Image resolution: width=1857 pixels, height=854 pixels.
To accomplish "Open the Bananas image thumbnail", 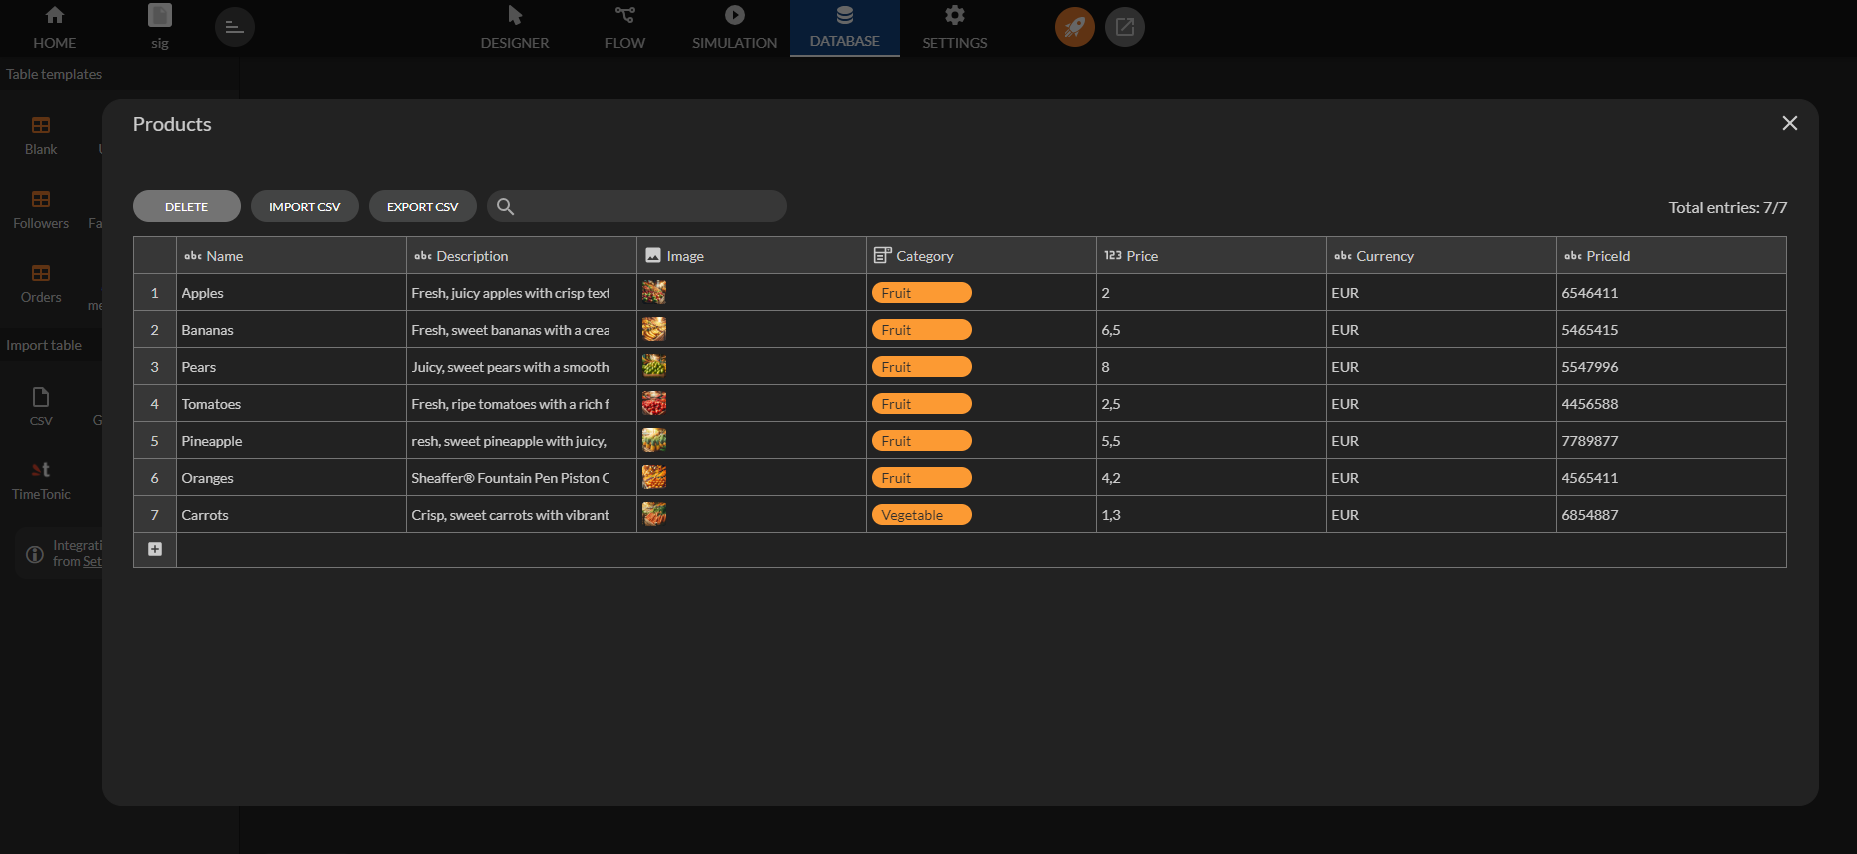I will 654,329.
